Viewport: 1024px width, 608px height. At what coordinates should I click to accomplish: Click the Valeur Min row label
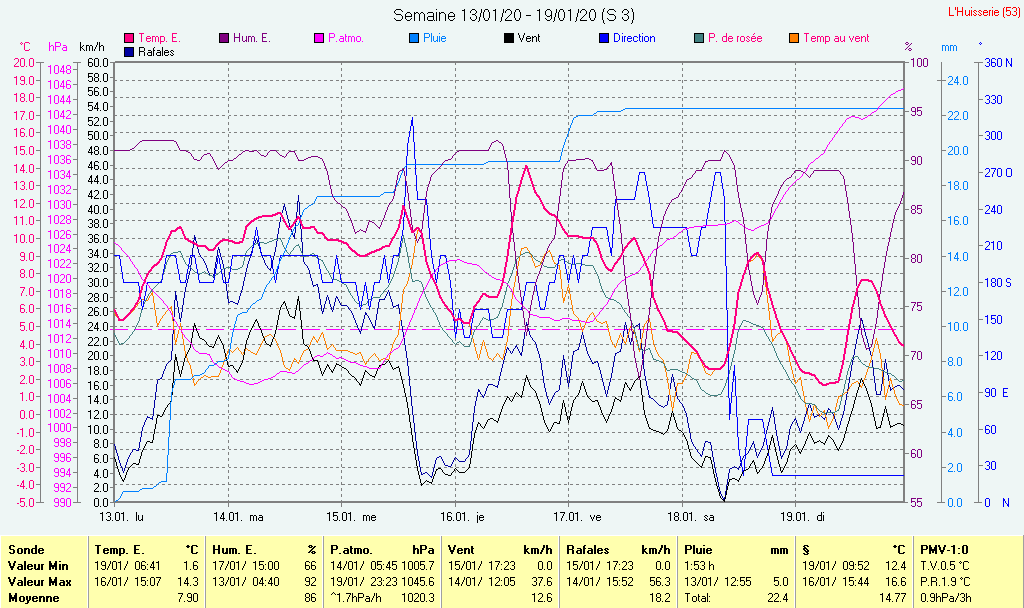point(38,566)
